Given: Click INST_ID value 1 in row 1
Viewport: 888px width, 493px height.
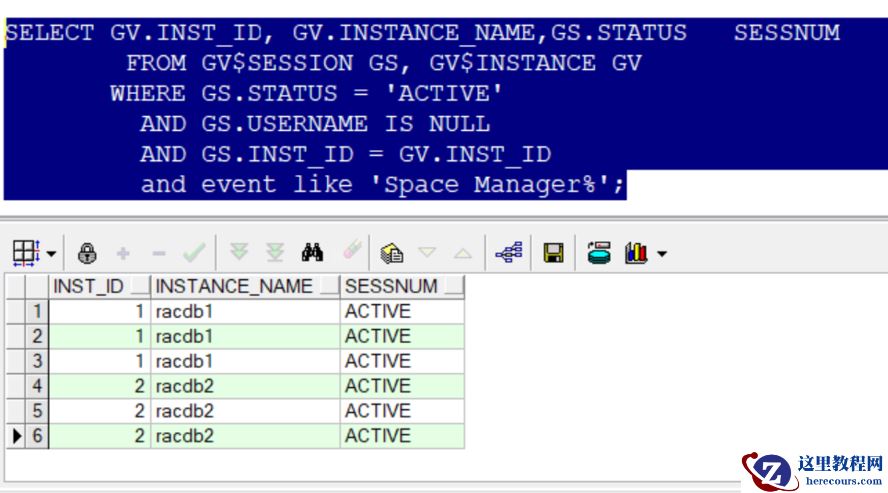Looking at the screenshot, I should tap(100, 311).
